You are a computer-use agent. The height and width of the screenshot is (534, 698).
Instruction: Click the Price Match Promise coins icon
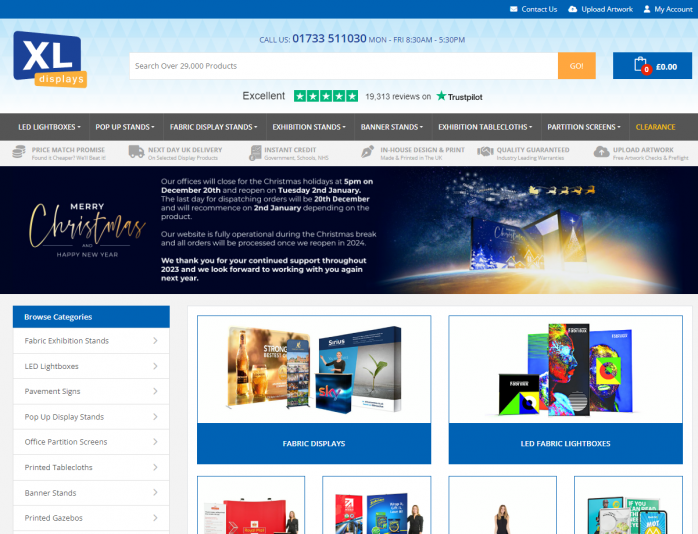coord(19,152)
